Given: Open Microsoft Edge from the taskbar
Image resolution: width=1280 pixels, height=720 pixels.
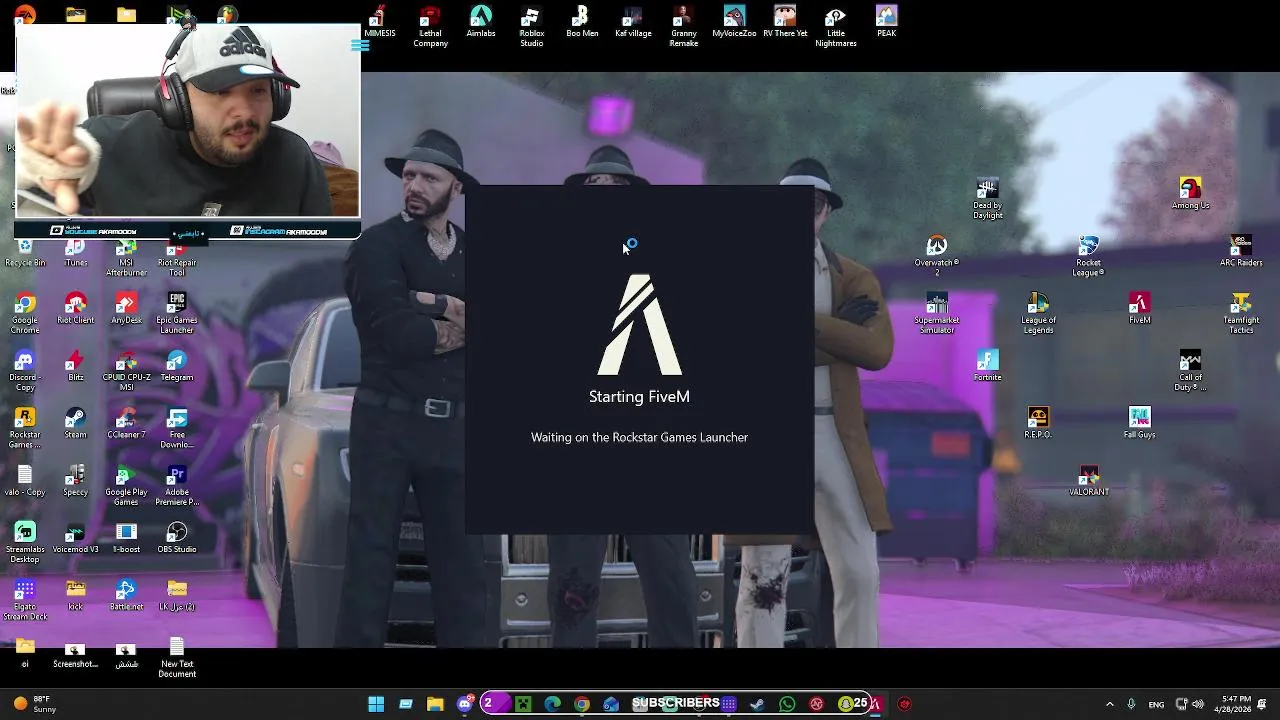Looking at the screenshot, I should coord(553,704).
